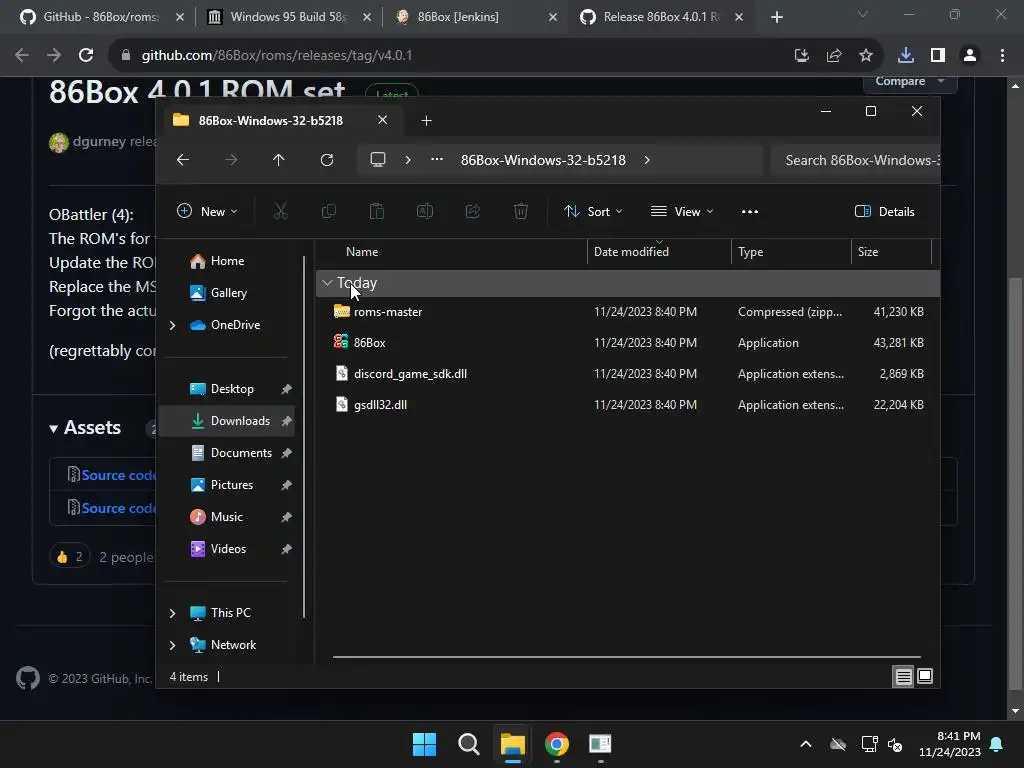This screenshot has width=1024, height=768.
Task: Select Home in Explorer navigation pane
Action: coord(227,261)
